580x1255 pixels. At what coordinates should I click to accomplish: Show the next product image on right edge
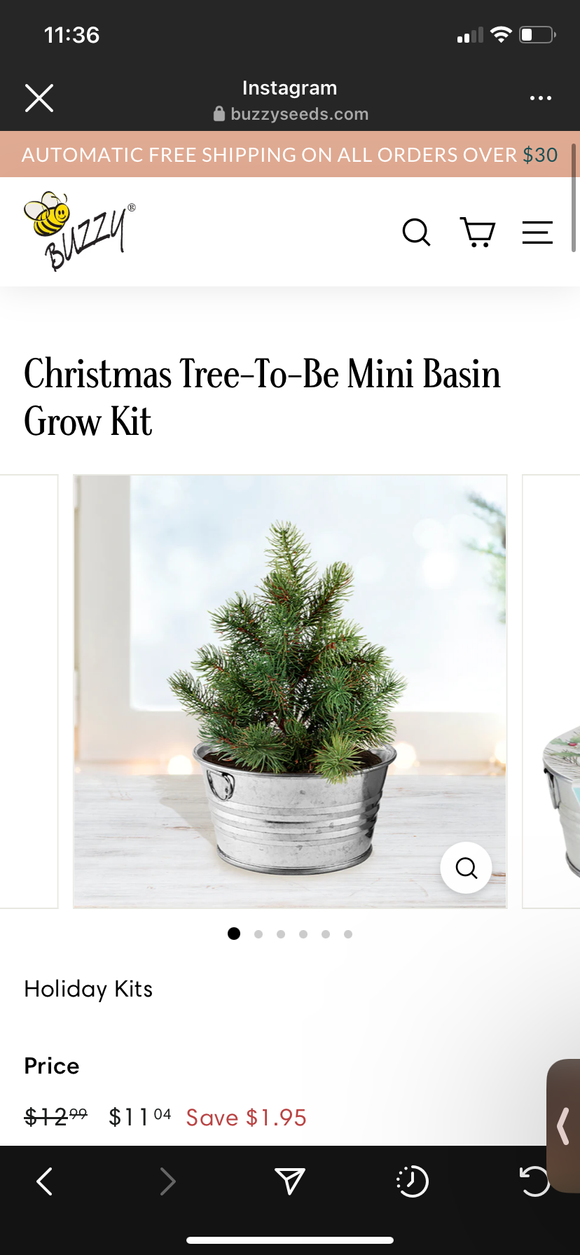pos(551,691)
